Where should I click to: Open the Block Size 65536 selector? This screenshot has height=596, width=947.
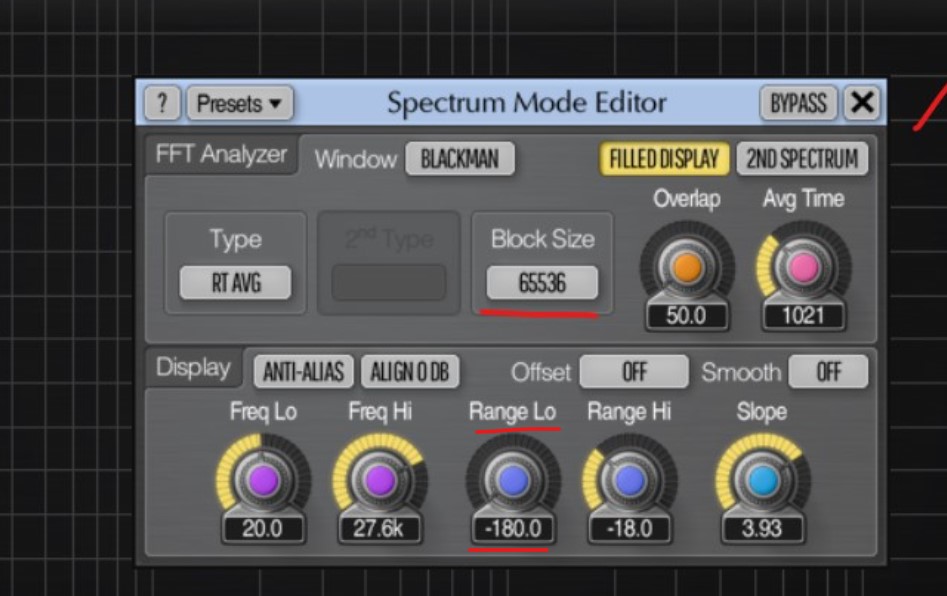[x=542, y=283]
